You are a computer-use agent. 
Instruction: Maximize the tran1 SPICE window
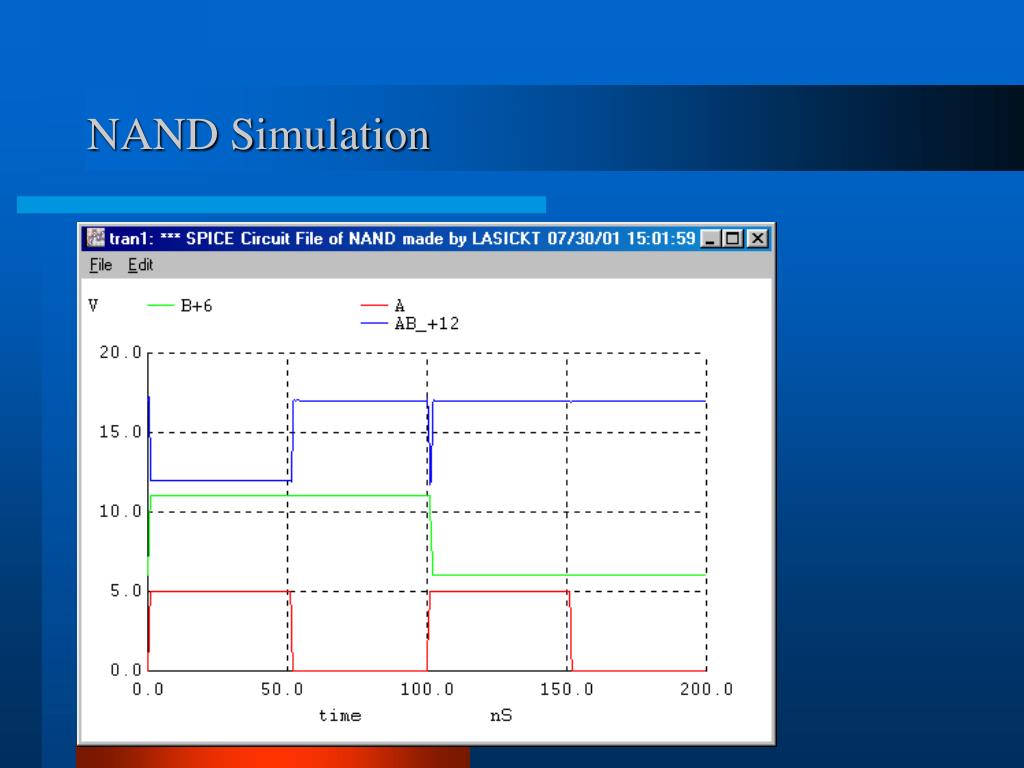click(733, 238)
